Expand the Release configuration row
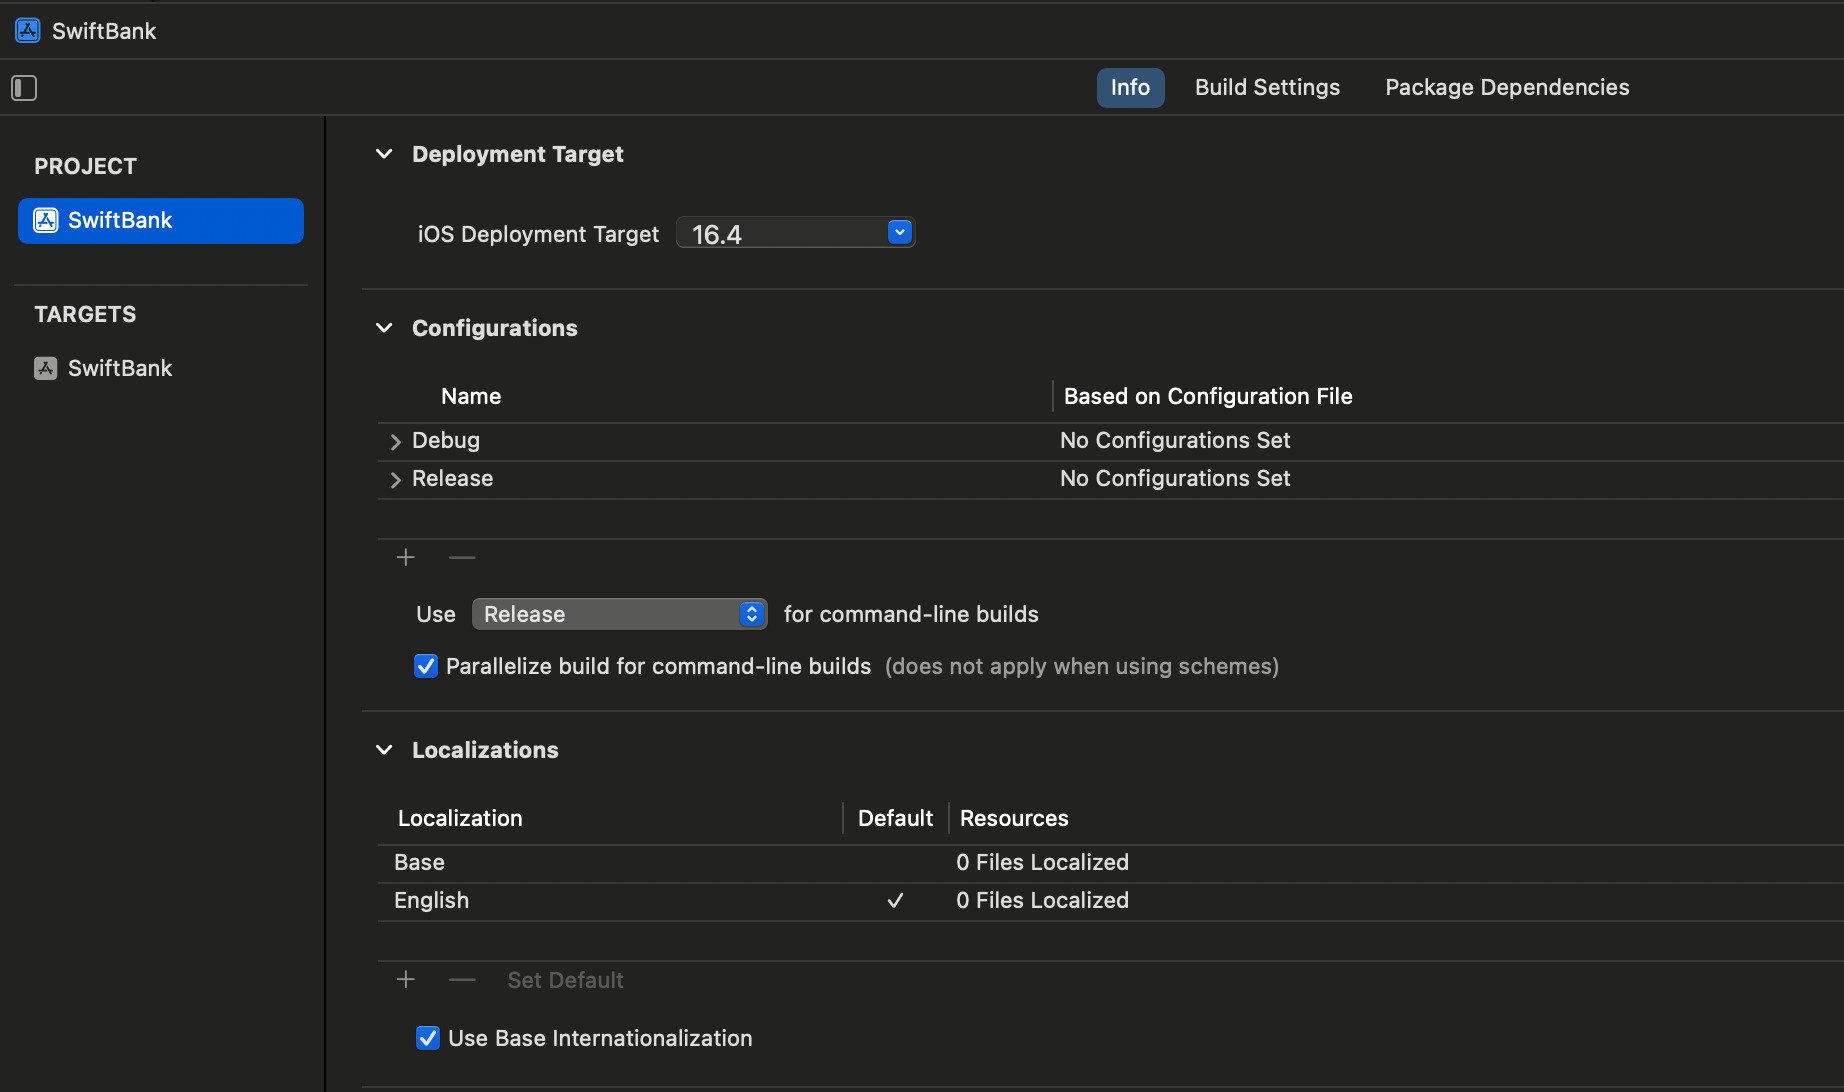Screen dimensions: 1844x1092 (x=396, y=480)
